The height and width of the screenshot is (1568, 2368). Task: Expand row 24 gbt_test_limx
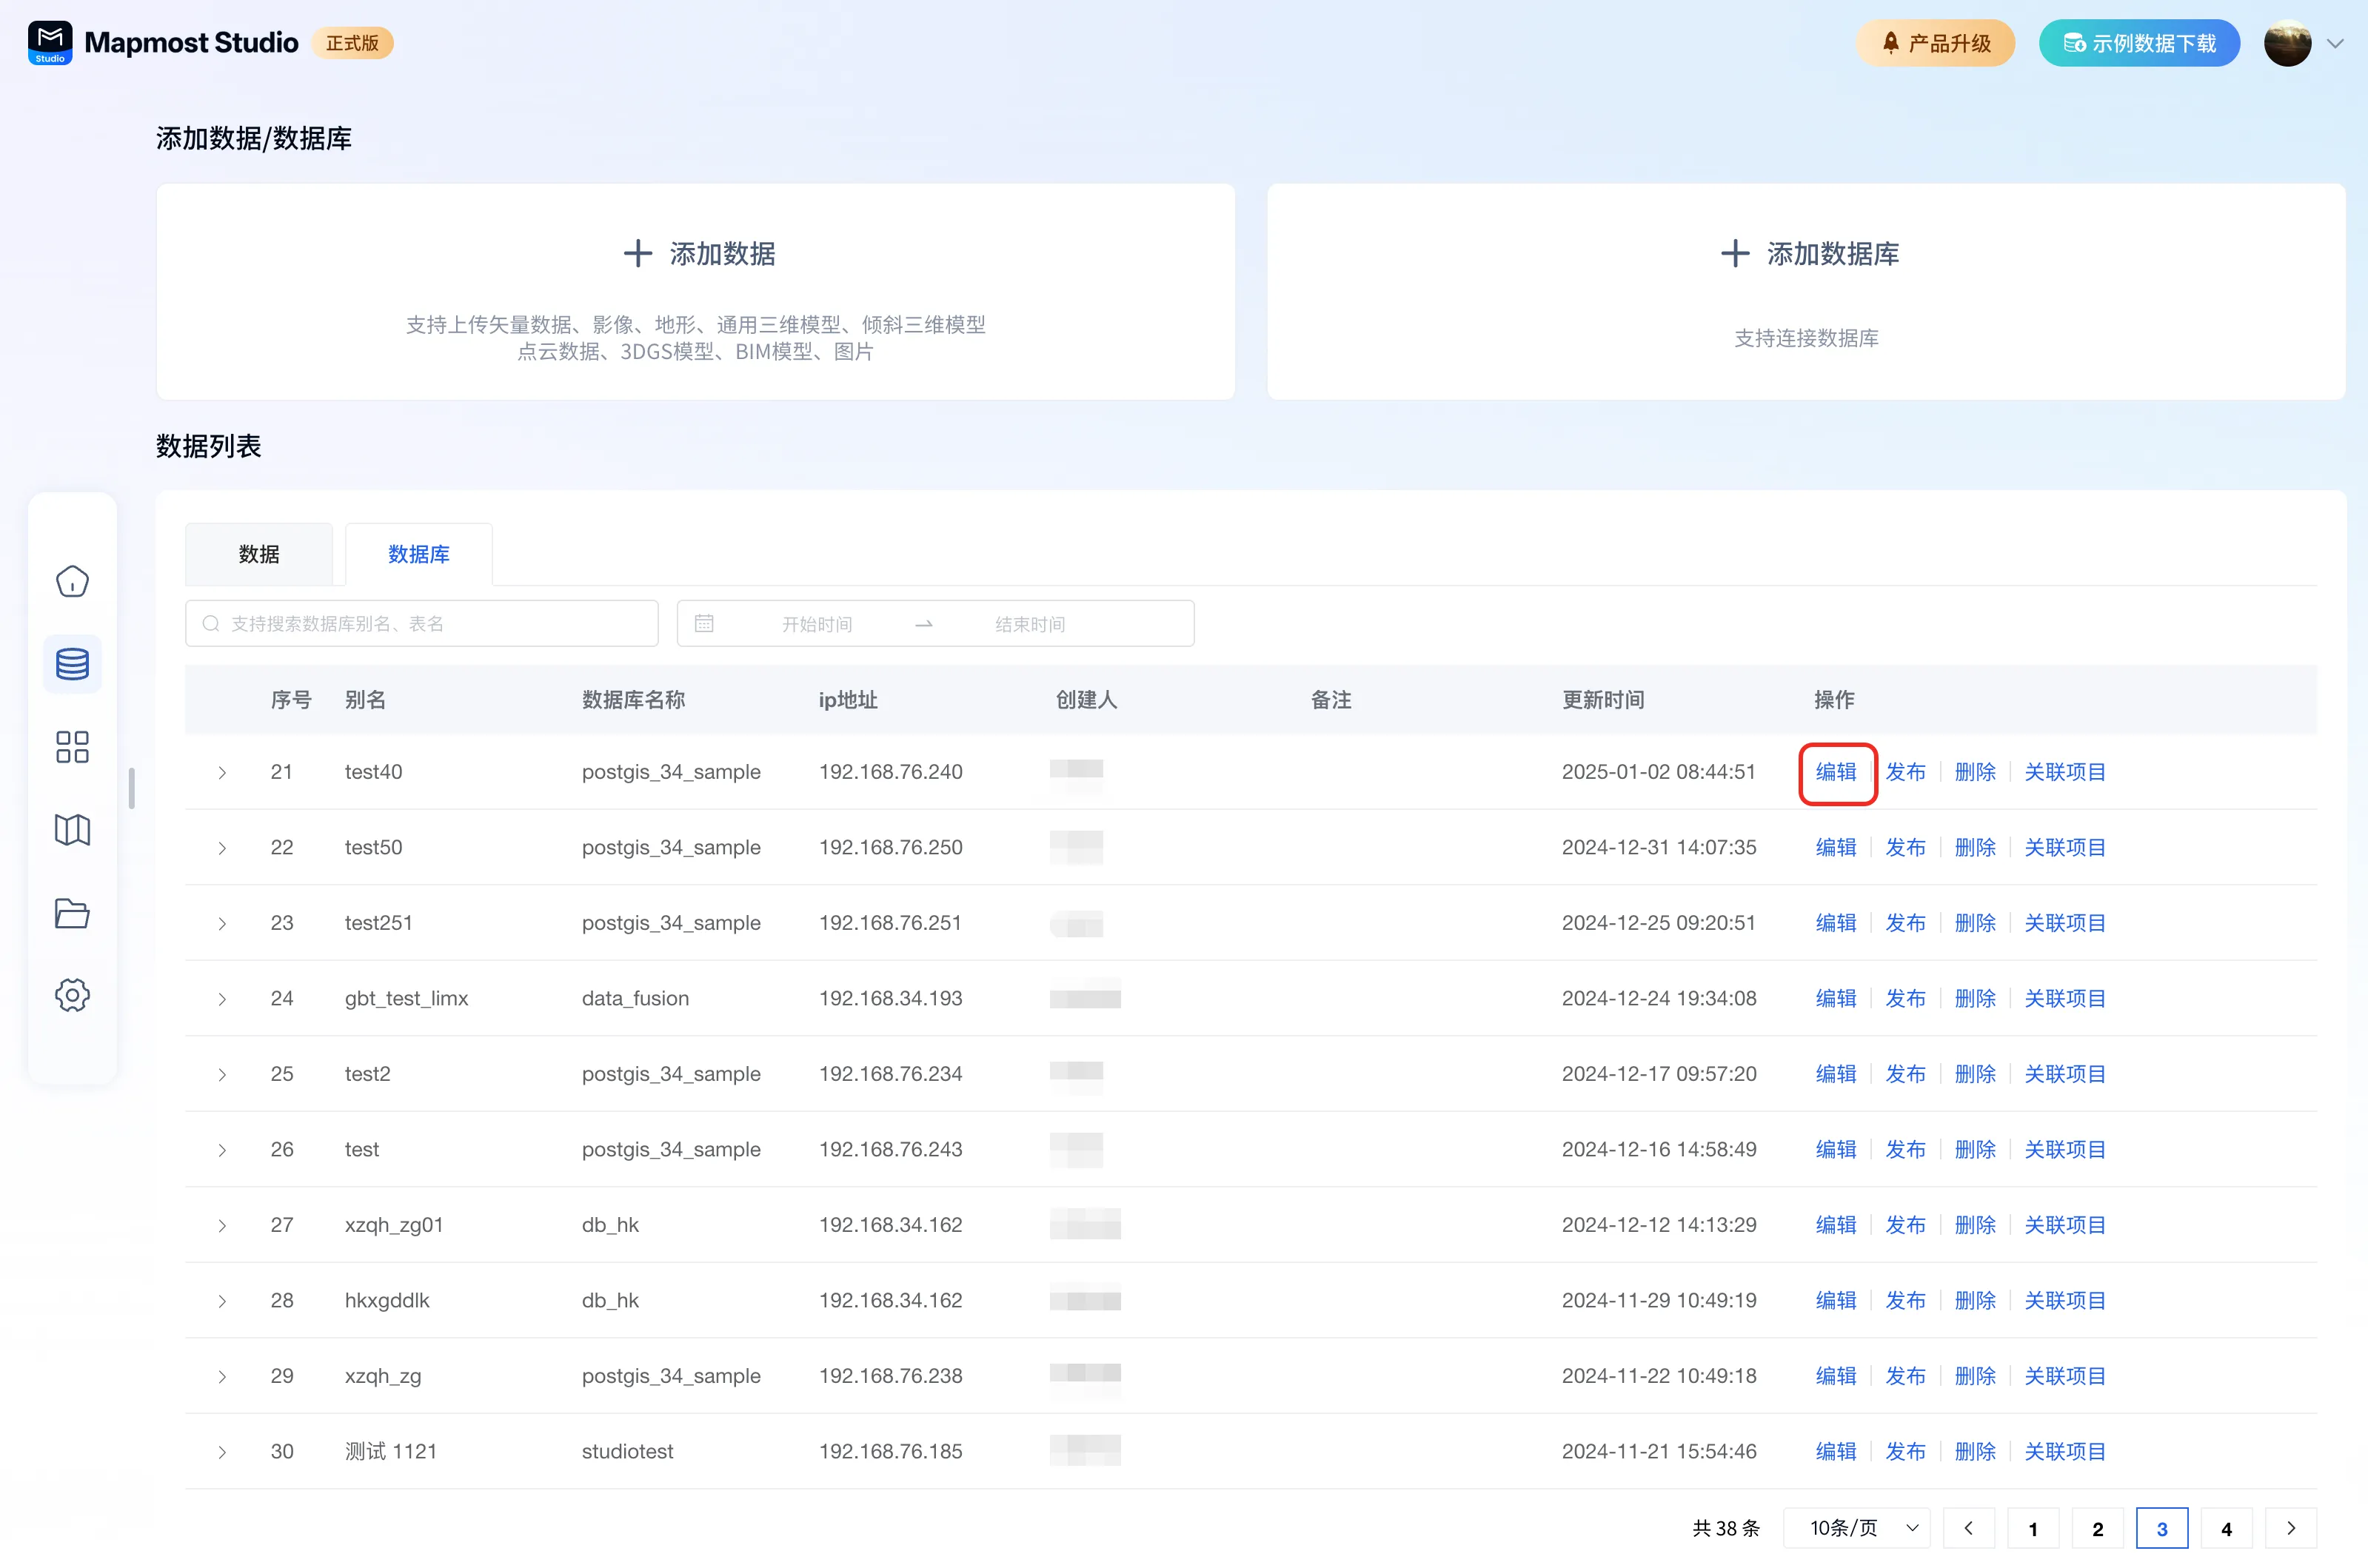[222, 999]
